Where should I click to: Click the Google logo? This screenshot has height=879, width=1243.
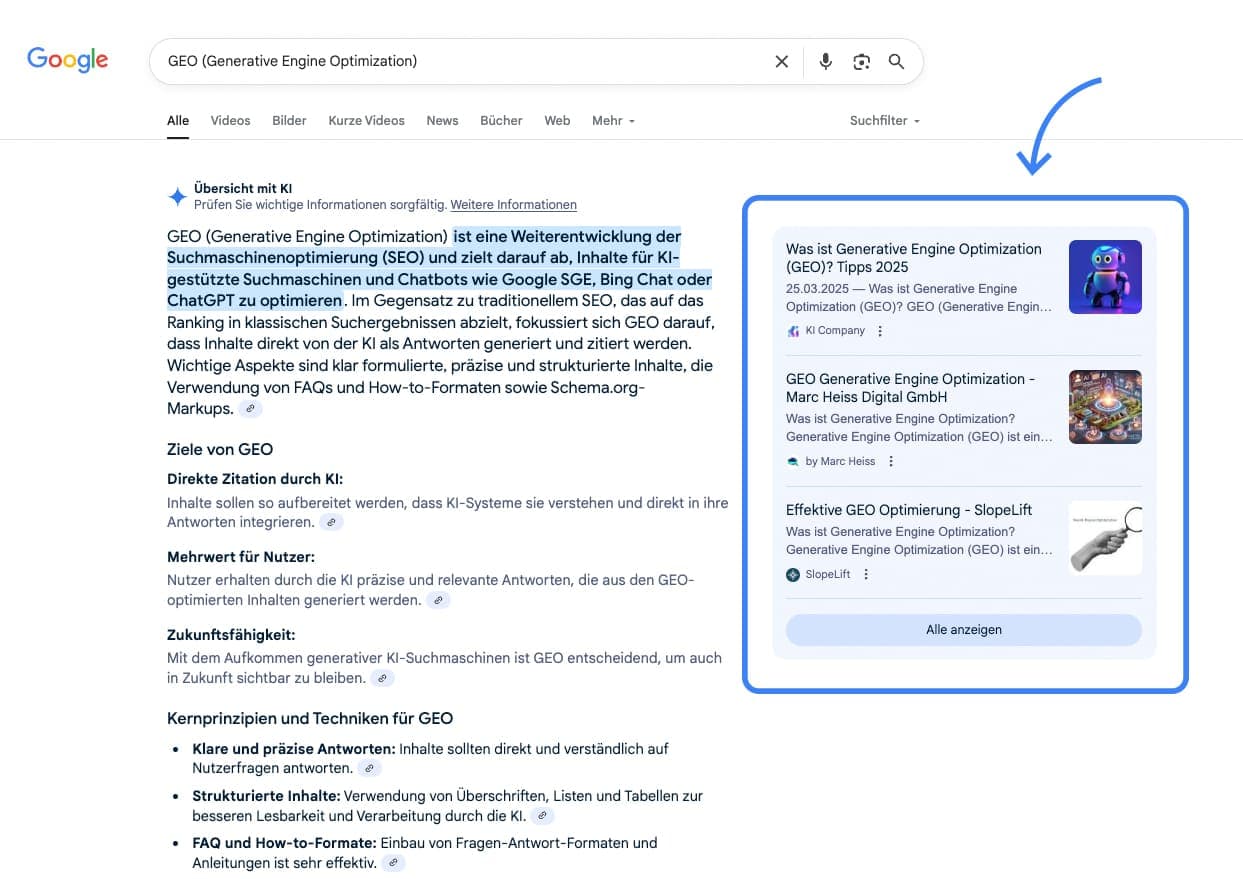coord(67,60)
